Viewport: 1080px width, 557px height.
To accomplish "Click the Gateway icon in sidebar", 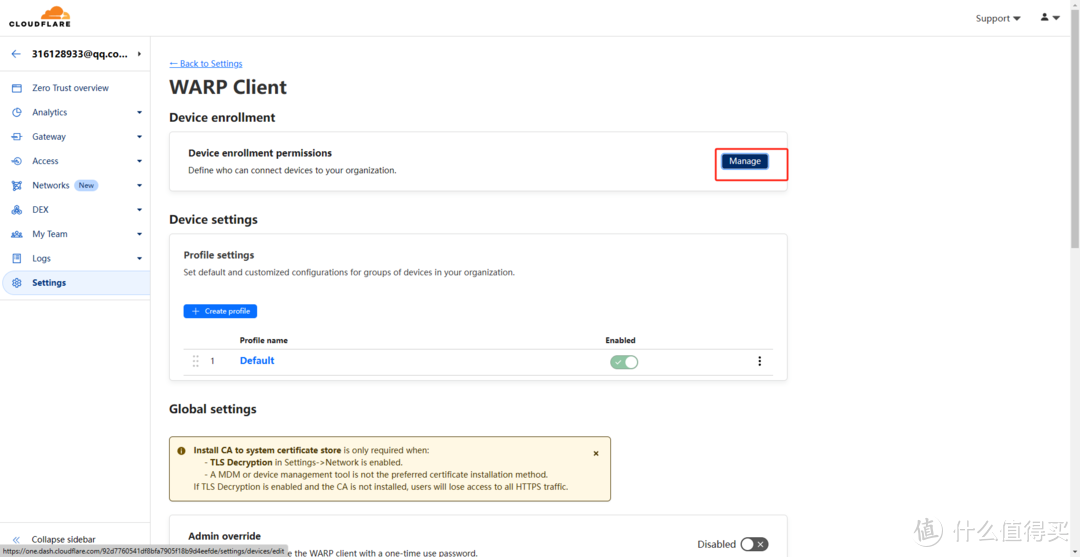I will tap(17, 137).
